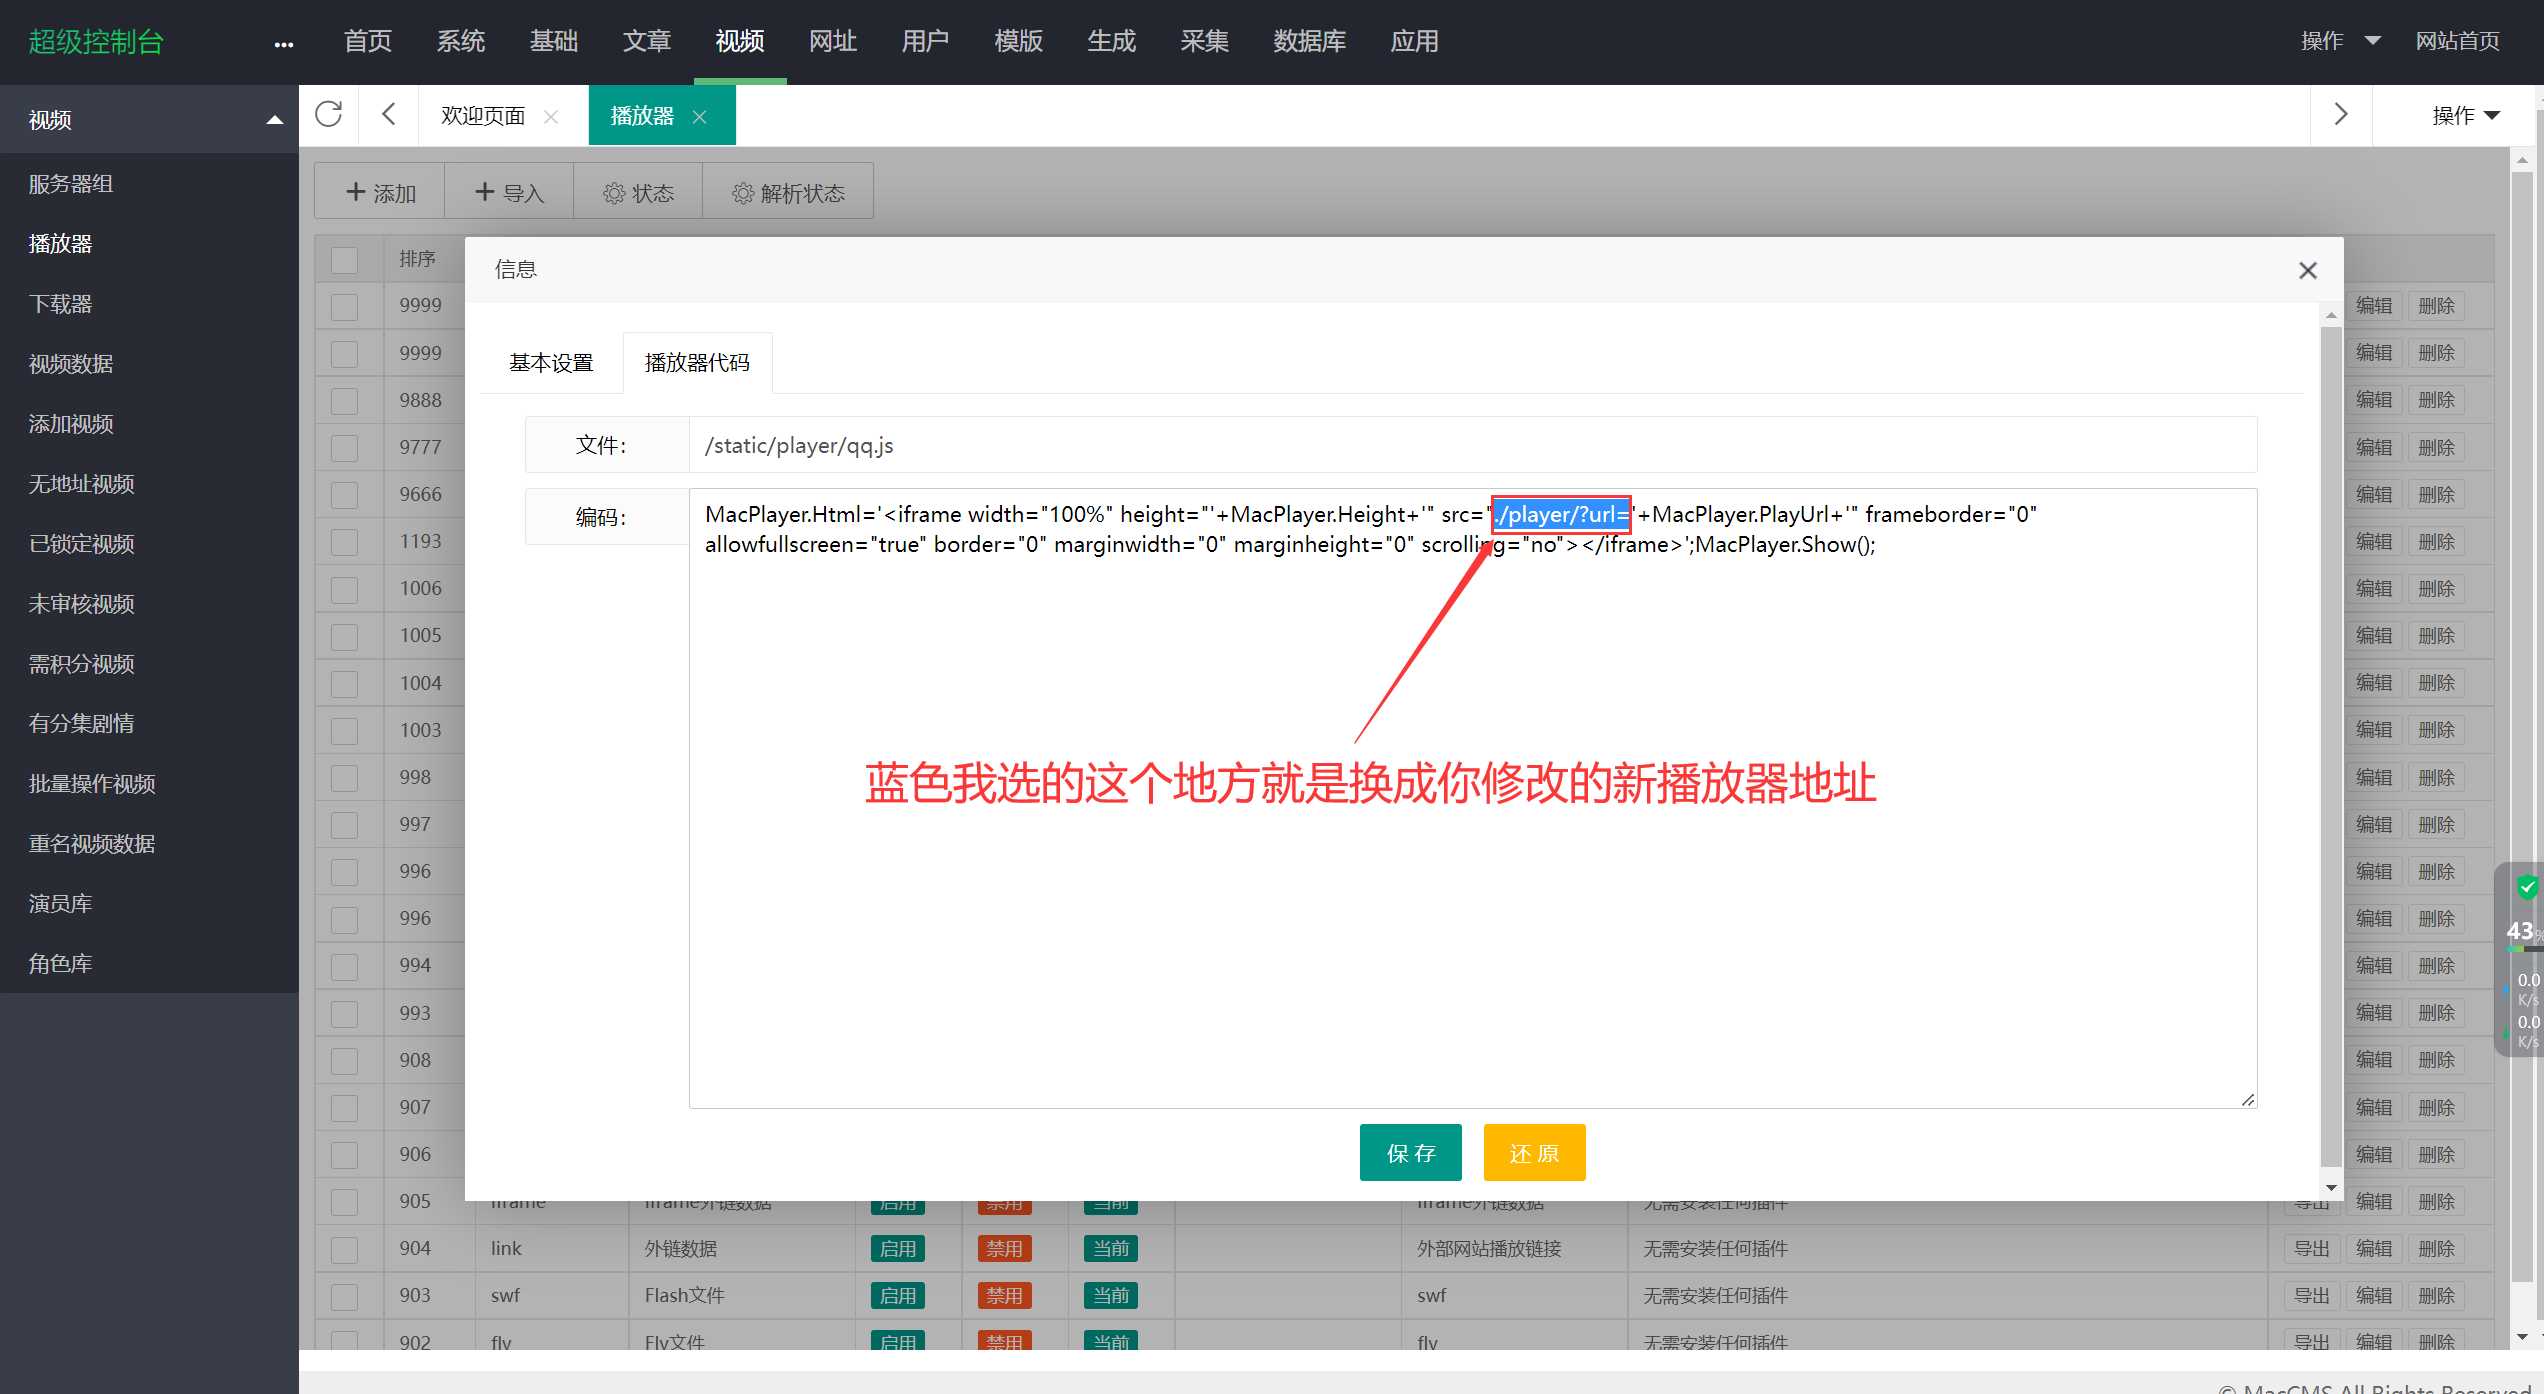Image resolution: width=2544 pixels, height=1394 pixels.
Task: Toggle the select-all checkbox in header
Action: tap(344, 260)
